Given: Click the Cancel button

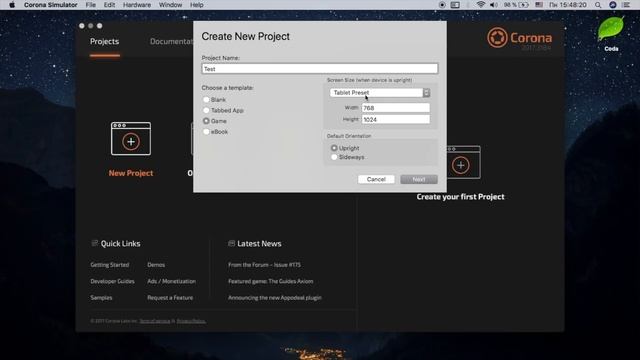Looking at the screenshot, I should pos(376,179).
